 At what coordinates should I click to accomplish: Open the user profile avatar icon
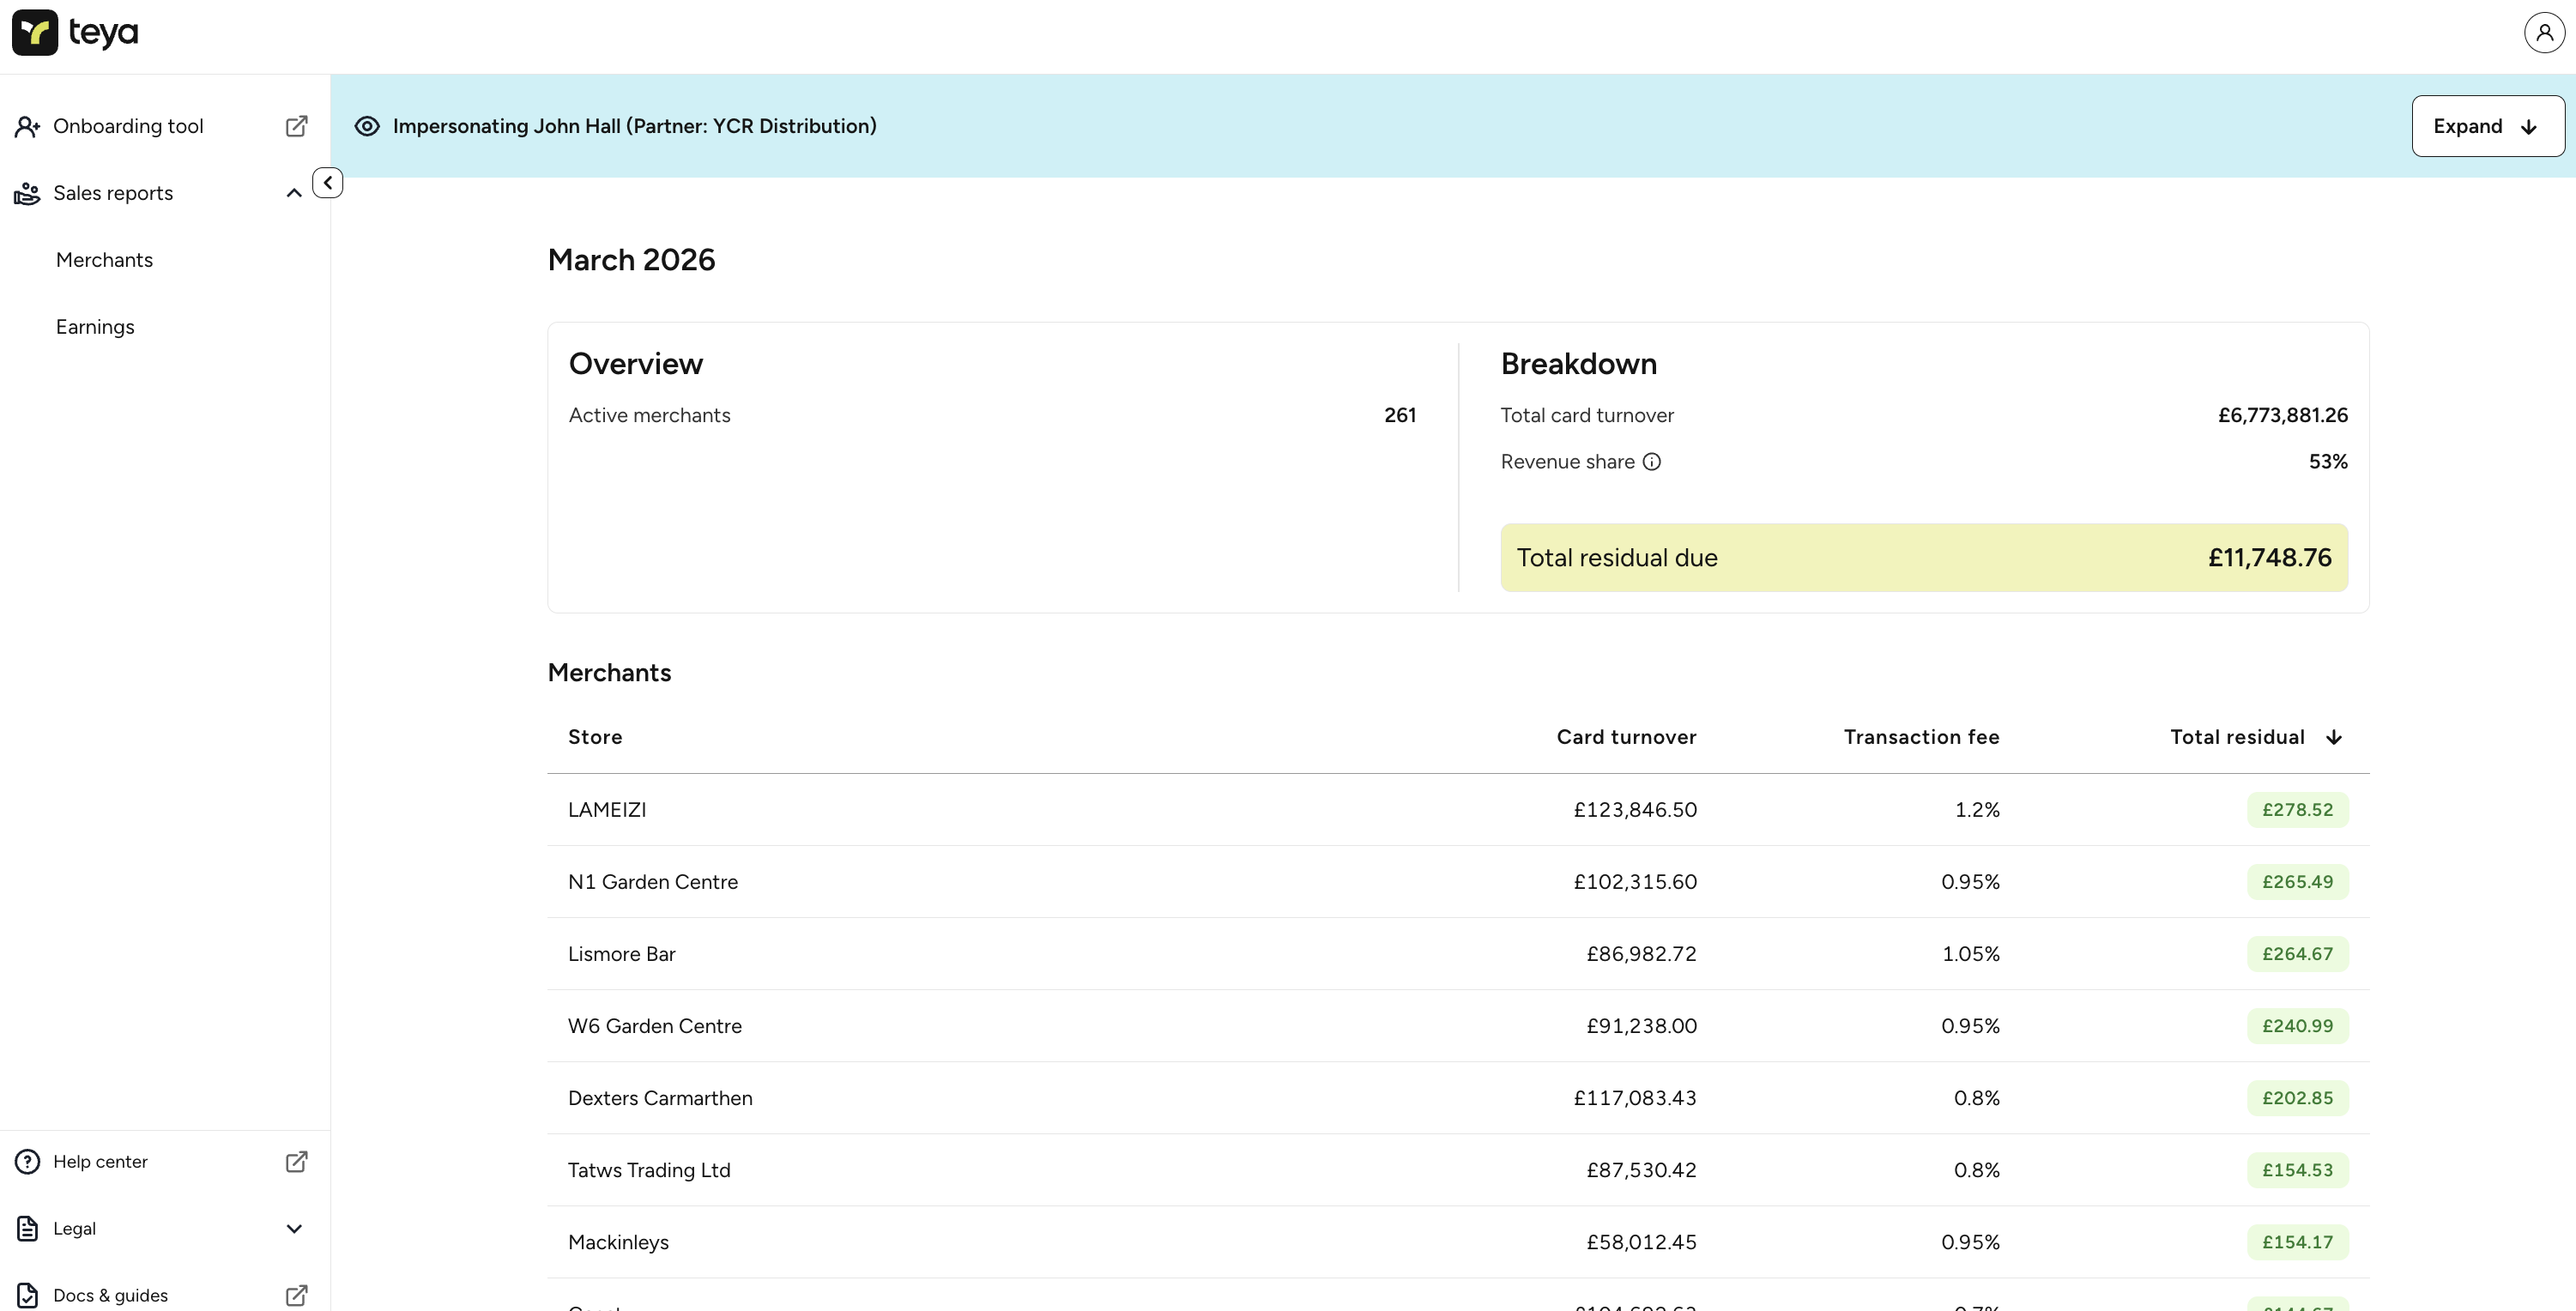[x=2544, y=33]
